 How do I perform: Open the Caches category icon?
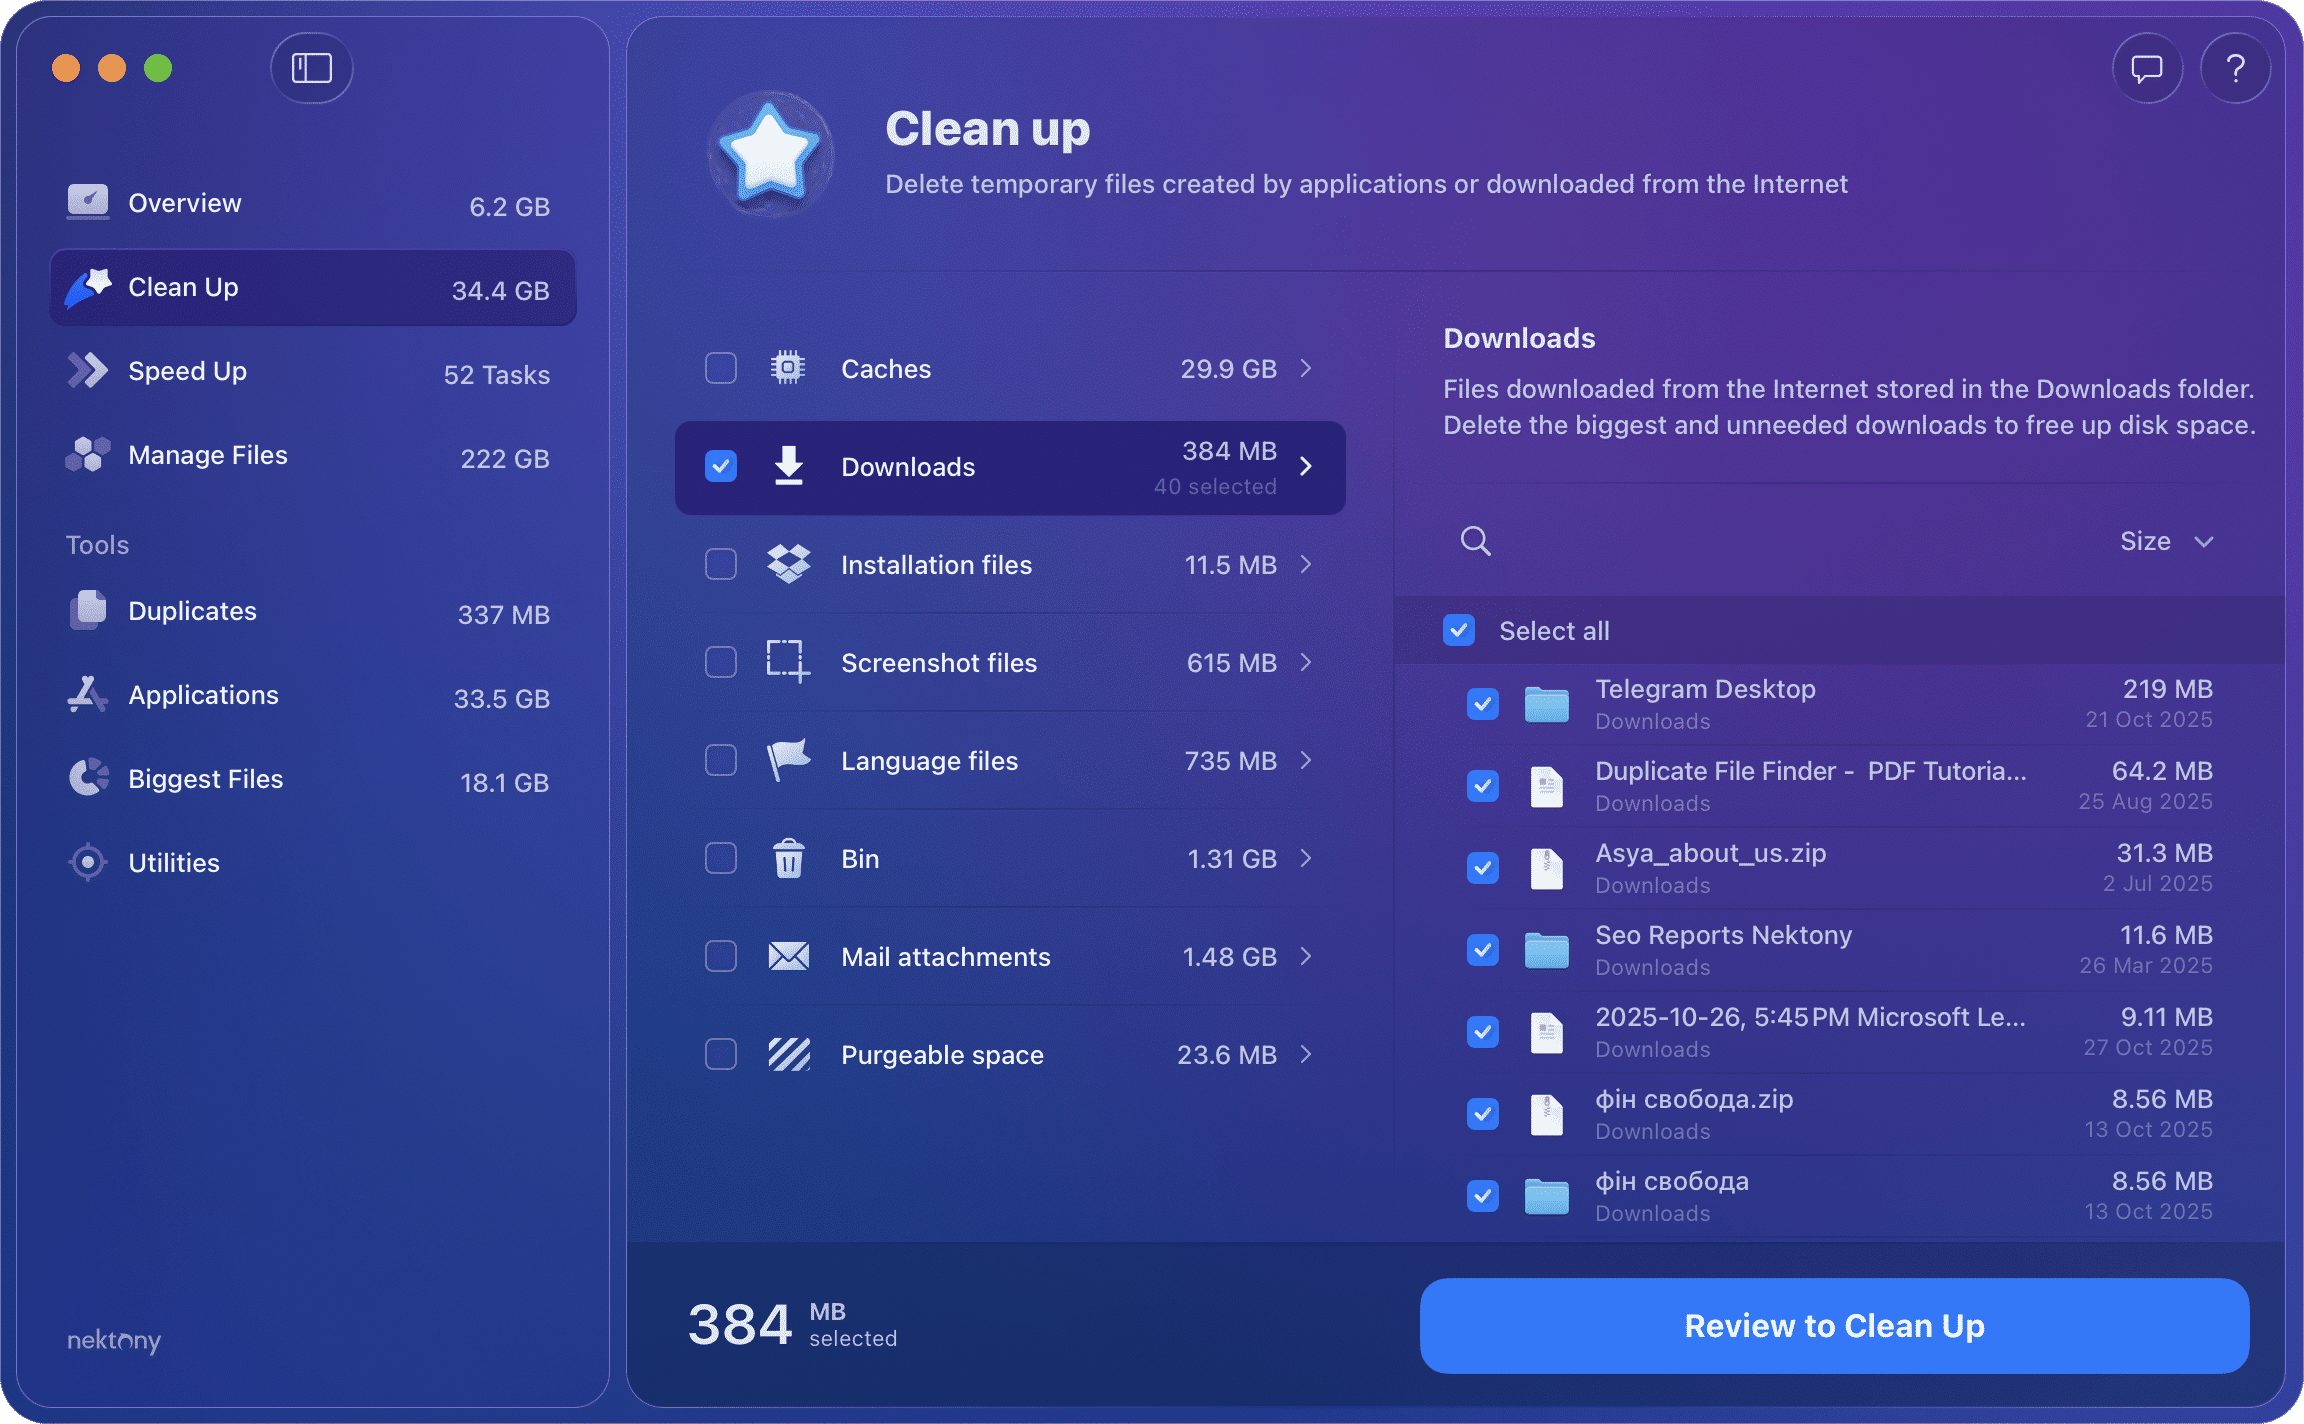click(789, 368)
